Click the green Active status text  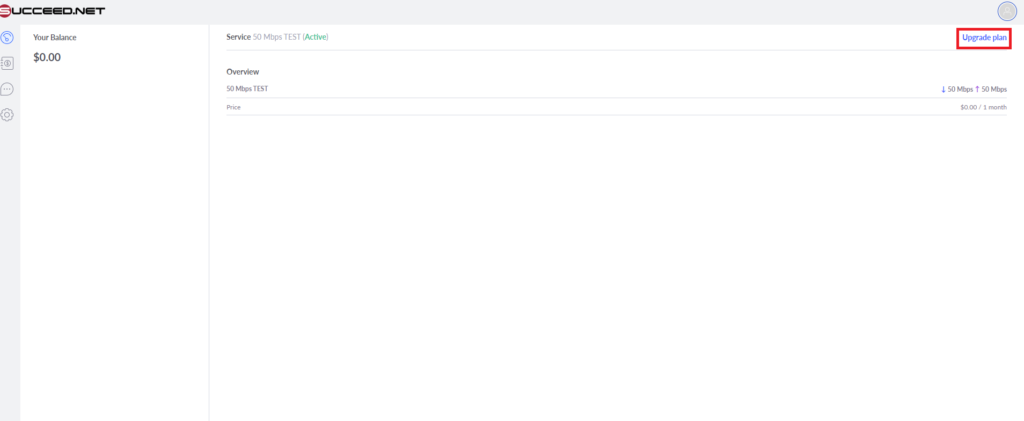[317, 37]
